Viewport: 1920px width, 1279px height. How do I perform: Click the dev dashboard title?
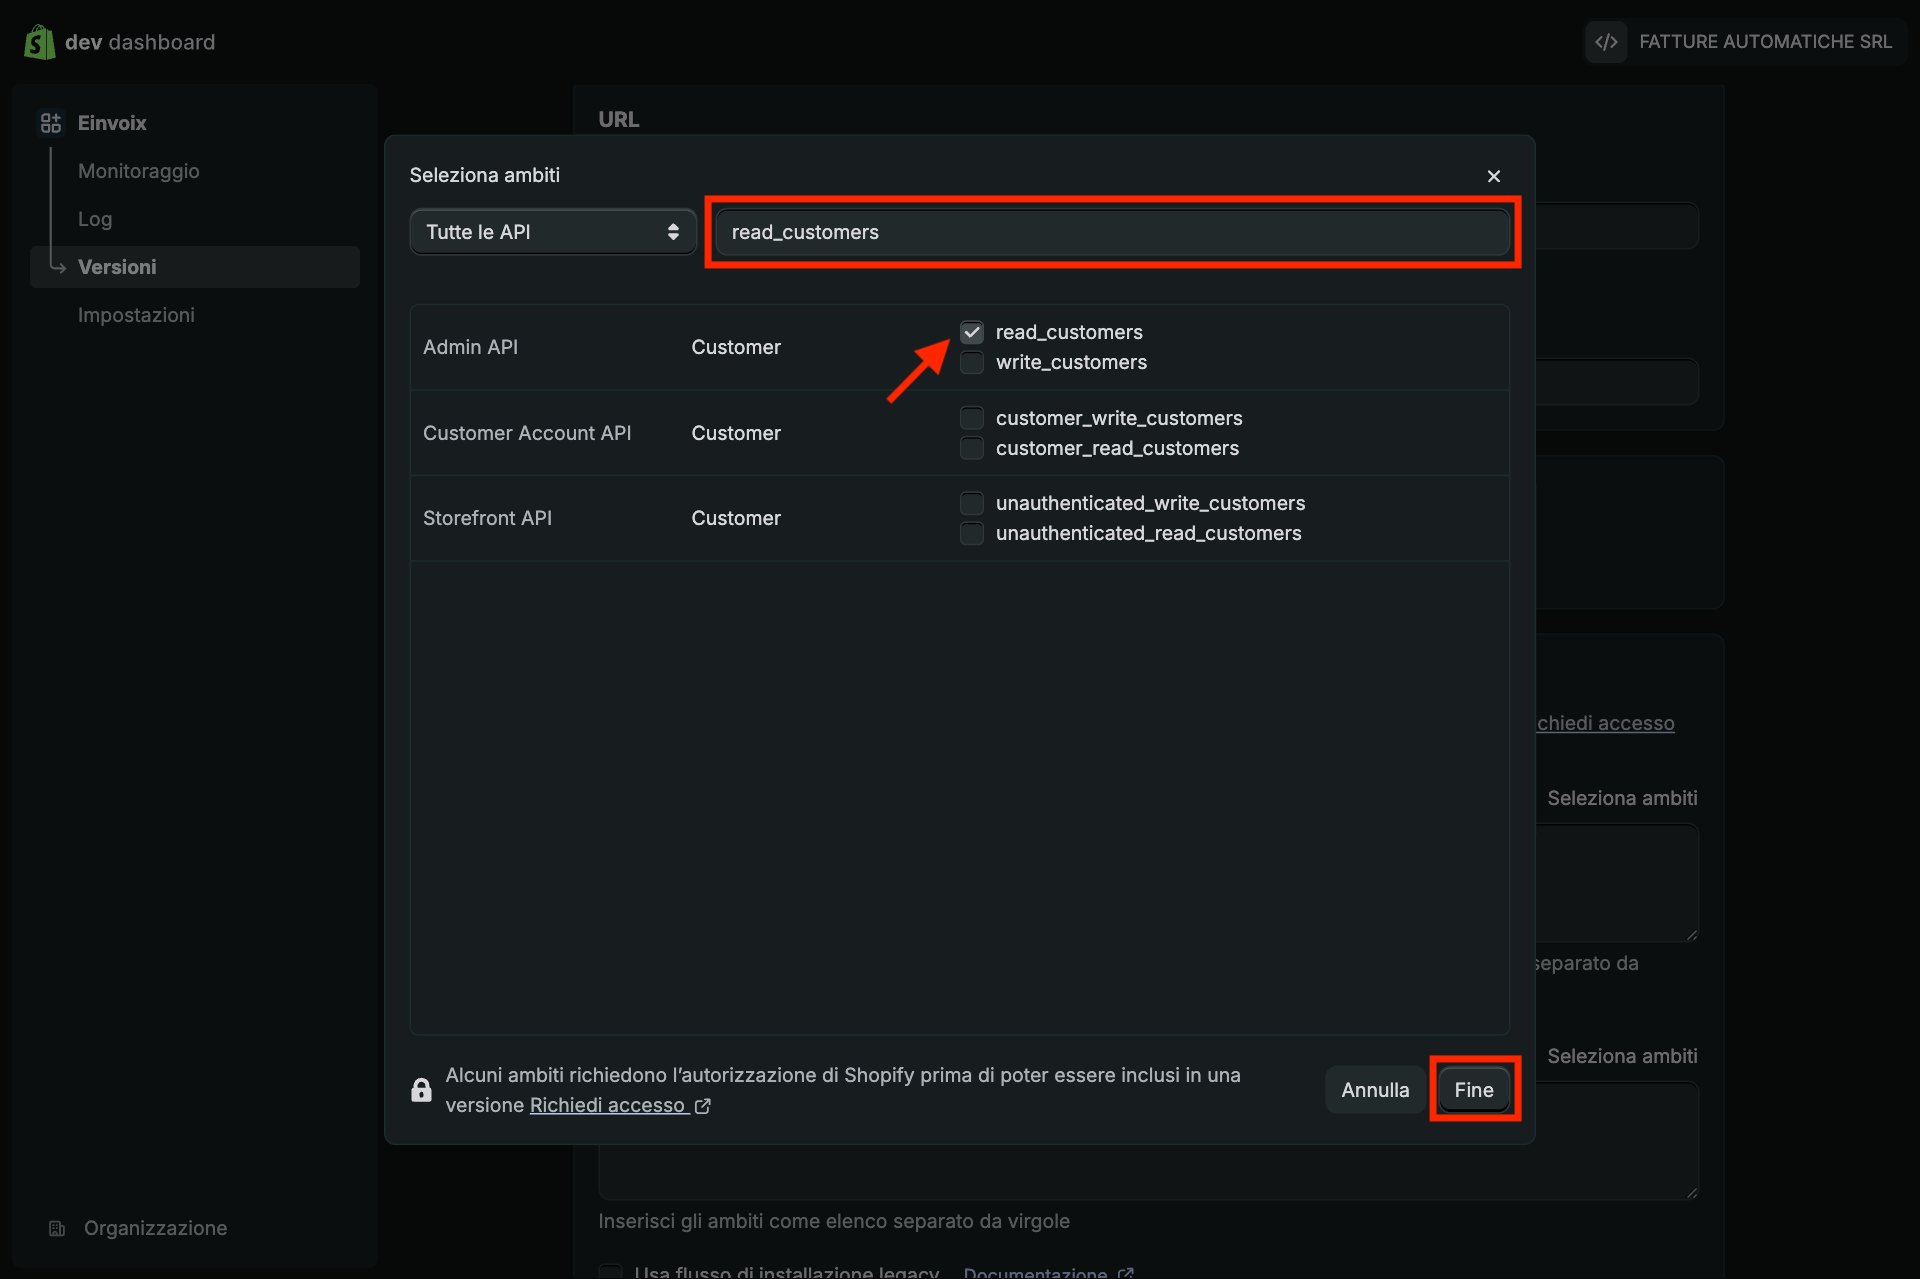point(140,42)
